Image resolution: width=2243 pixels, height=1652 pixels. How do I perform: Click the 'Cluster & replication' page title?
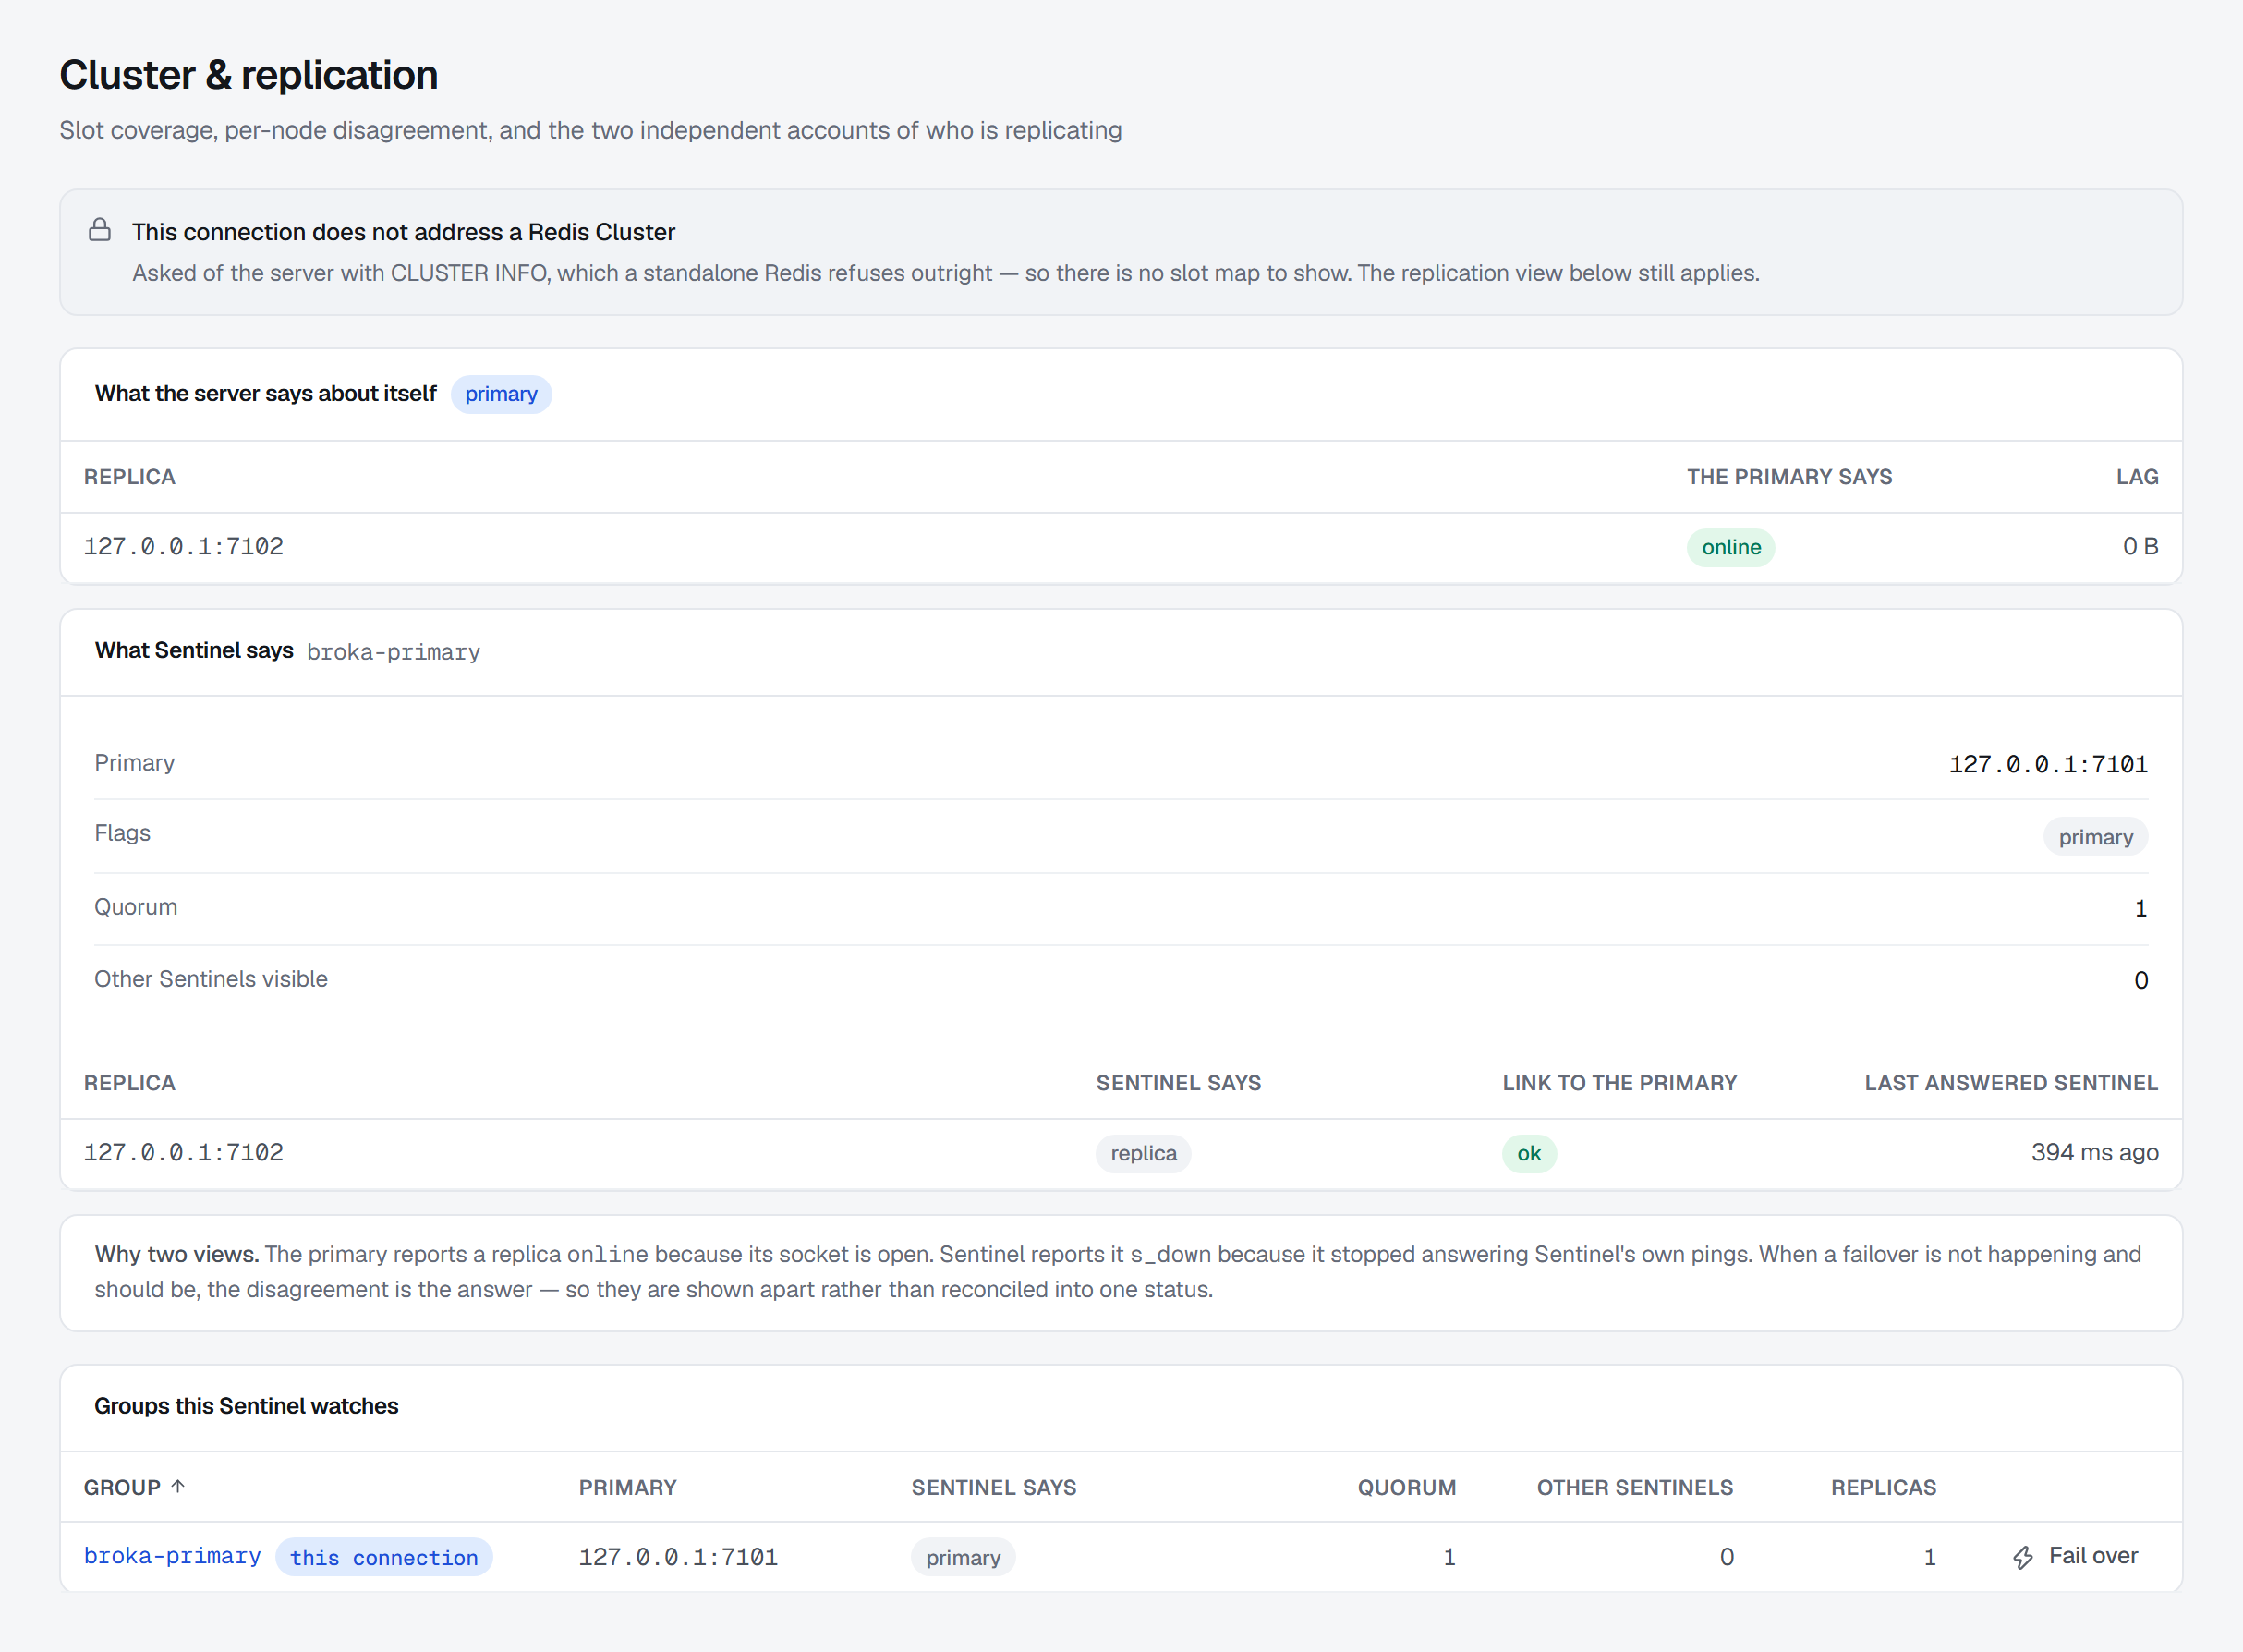coord(249,75)
